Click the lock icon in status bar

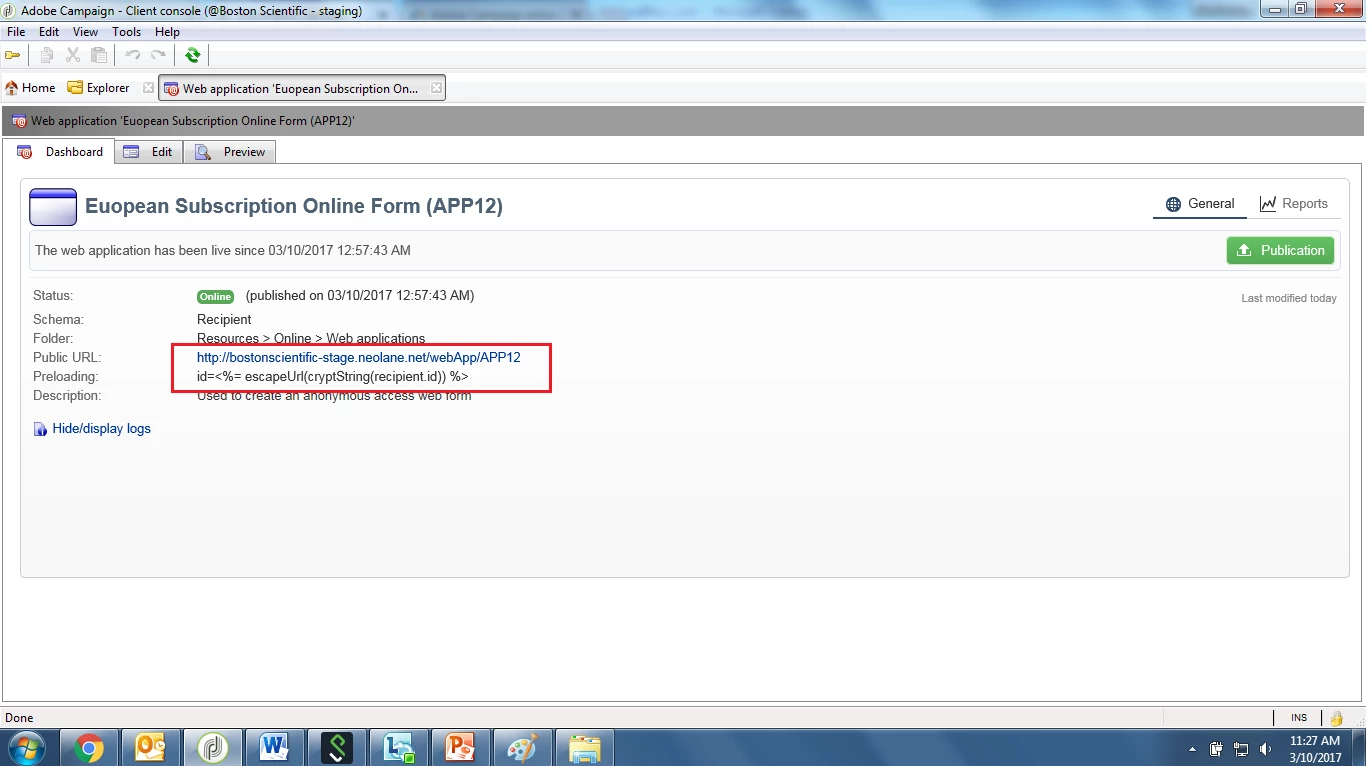click(1336, 718)
